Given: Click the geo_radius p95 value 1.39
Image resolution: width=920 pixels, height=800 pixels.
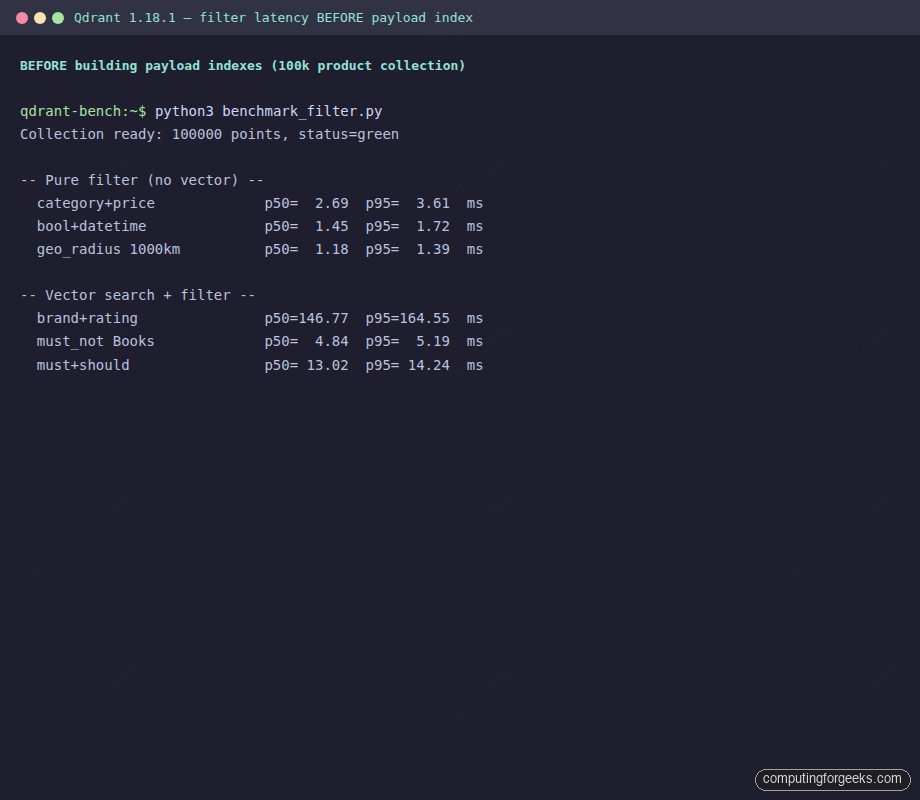Looking at the screenshot, I should (433, 249).
